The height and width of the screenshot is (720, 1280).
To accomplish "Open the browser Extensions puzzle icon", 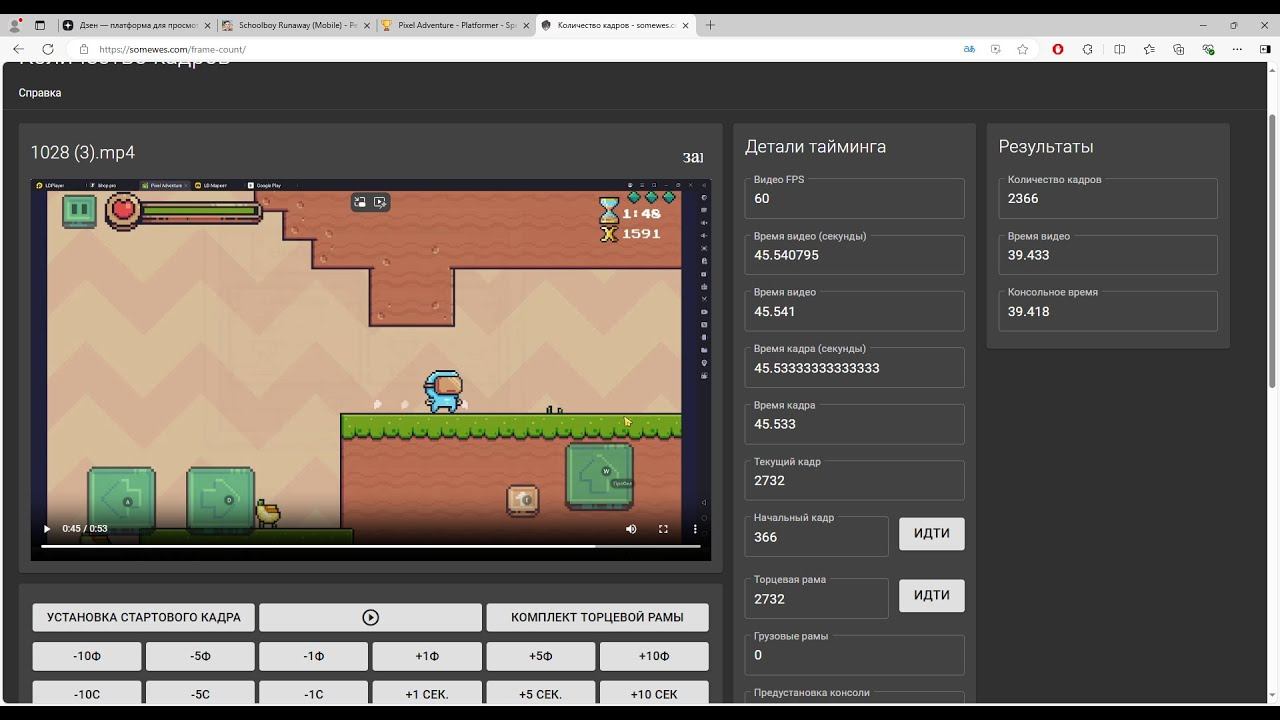I will 1088,49.
